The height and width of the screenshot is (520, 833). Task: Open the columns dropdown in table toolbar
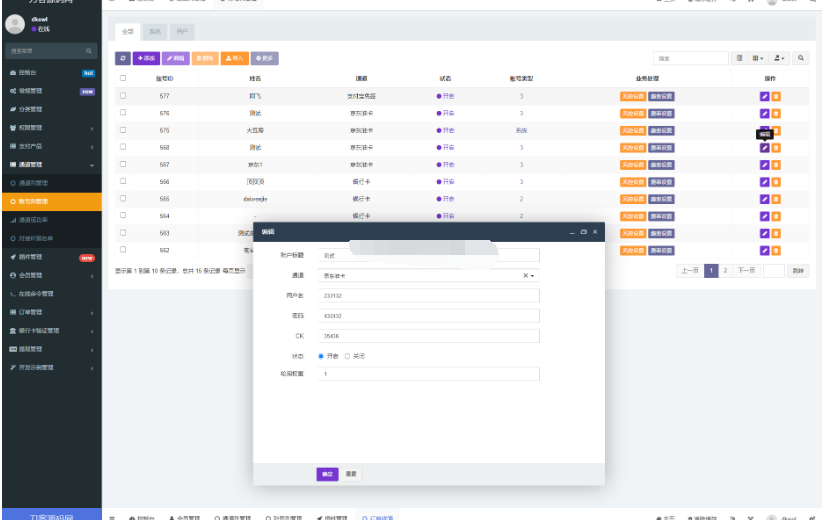[x=759, y=59]
